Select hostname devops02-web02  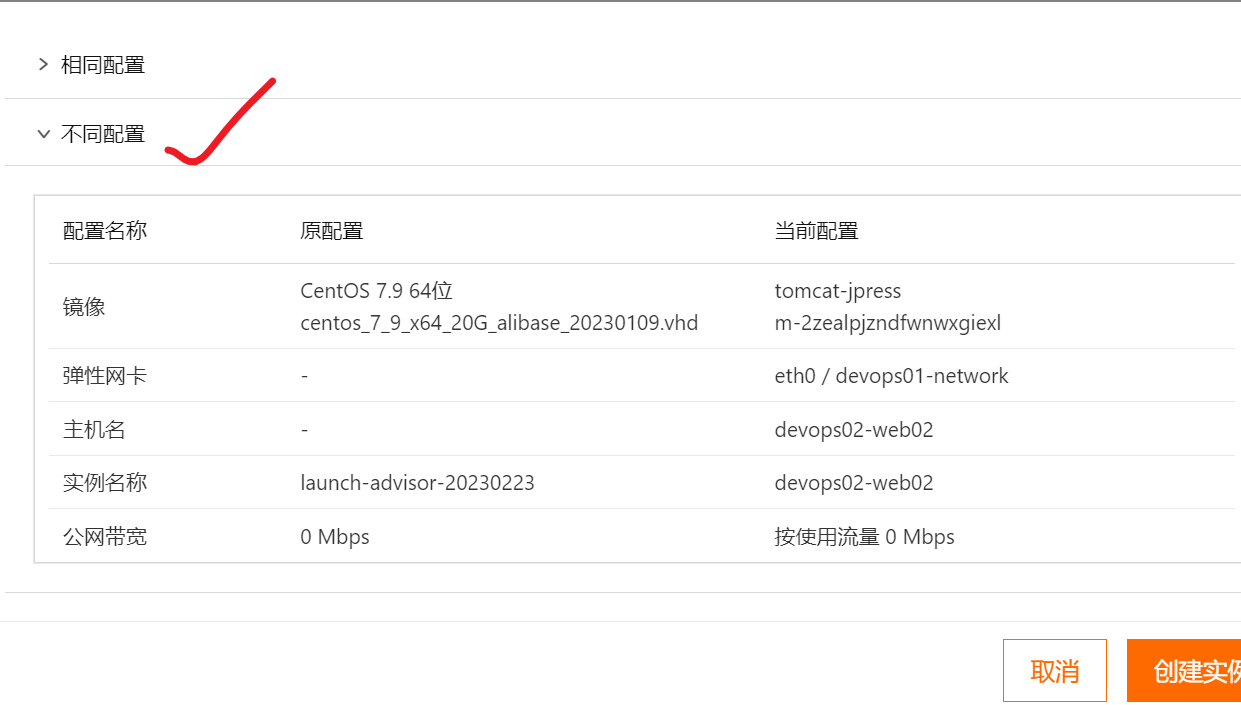point(854,429)
